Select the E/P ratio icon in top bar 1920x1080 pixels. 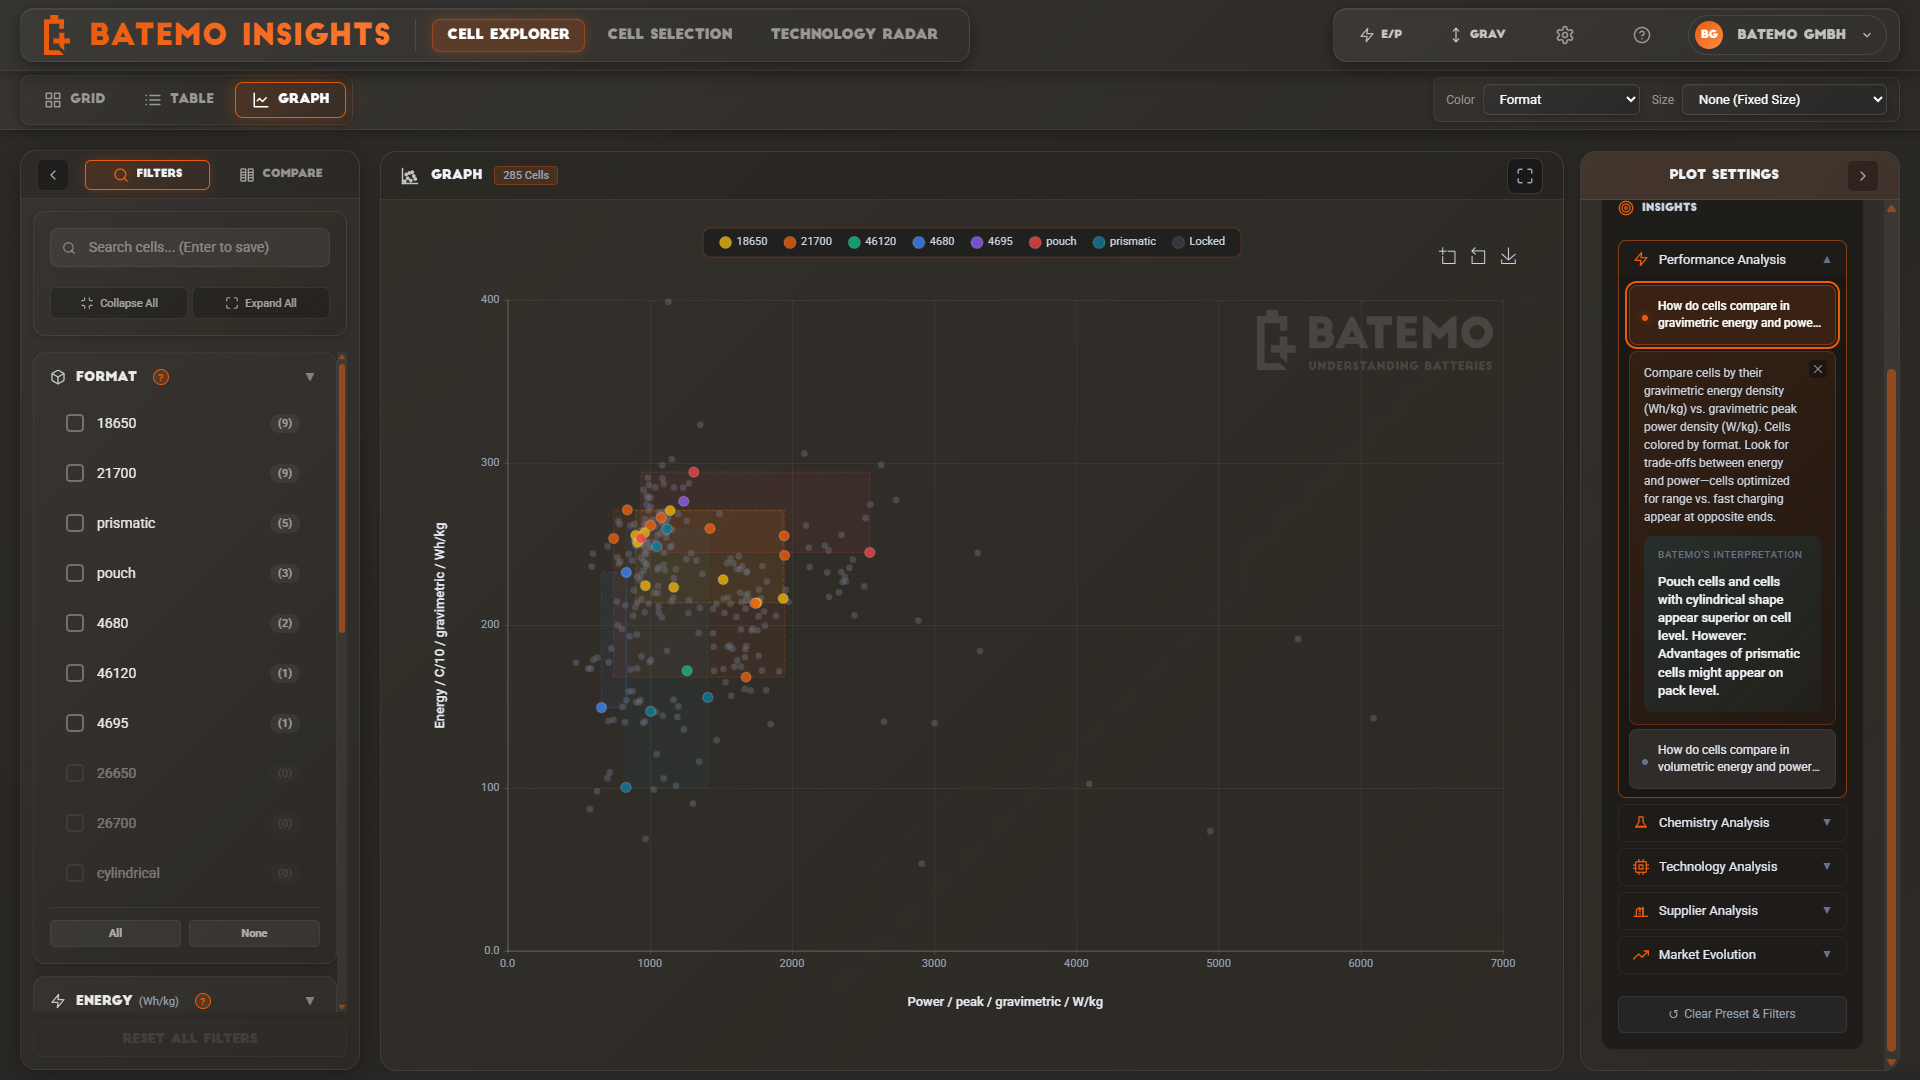[x=1383, y=34]
